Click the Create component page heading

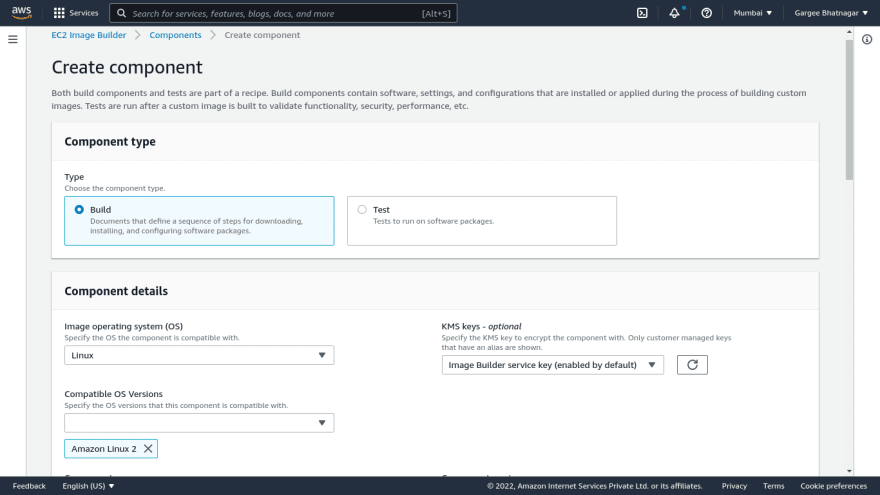tap(127, 67)
